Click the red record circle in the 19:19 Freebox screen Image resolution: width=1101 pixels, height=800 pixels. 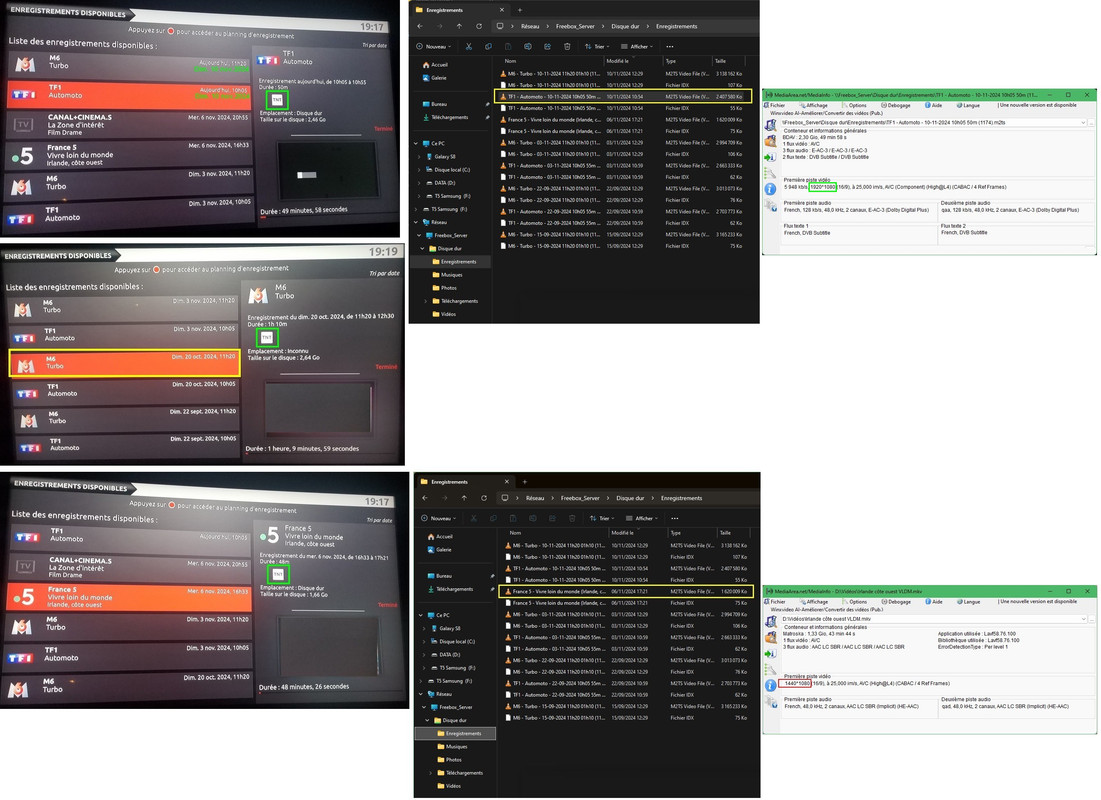click(x=156, y=269)
